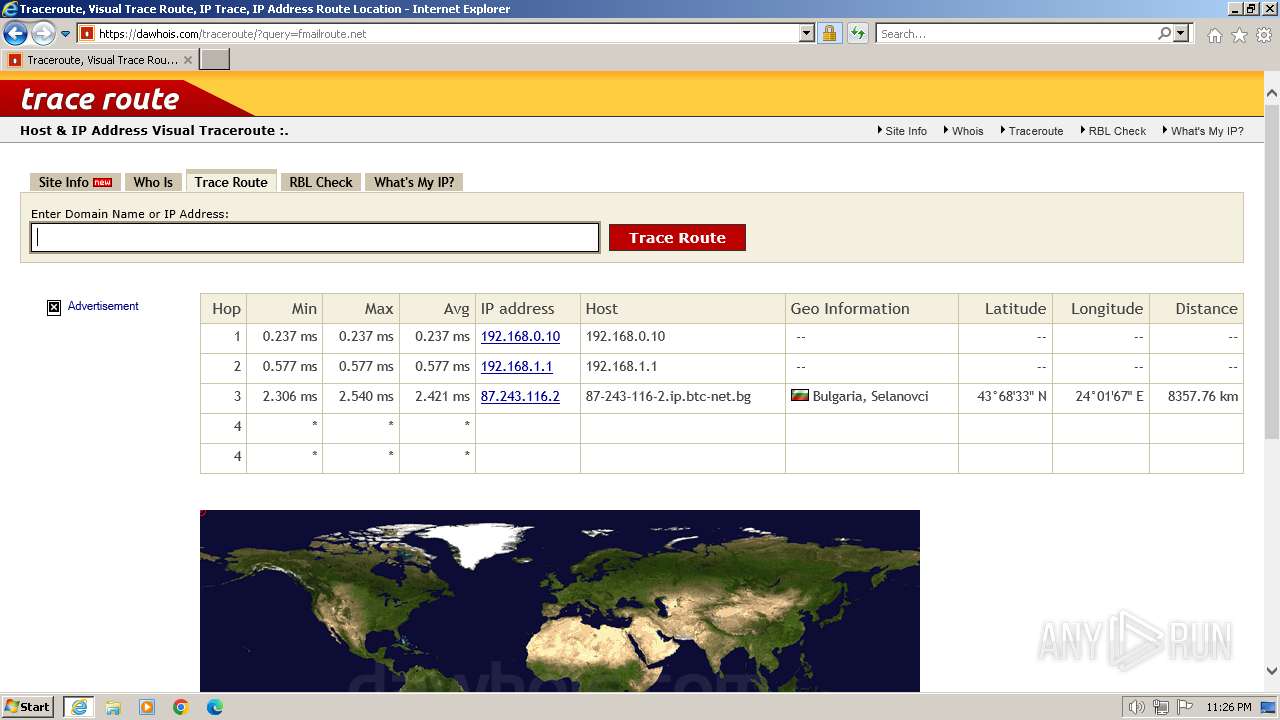Click the system clock 11:26 PM

click(x=1229, y=707)
